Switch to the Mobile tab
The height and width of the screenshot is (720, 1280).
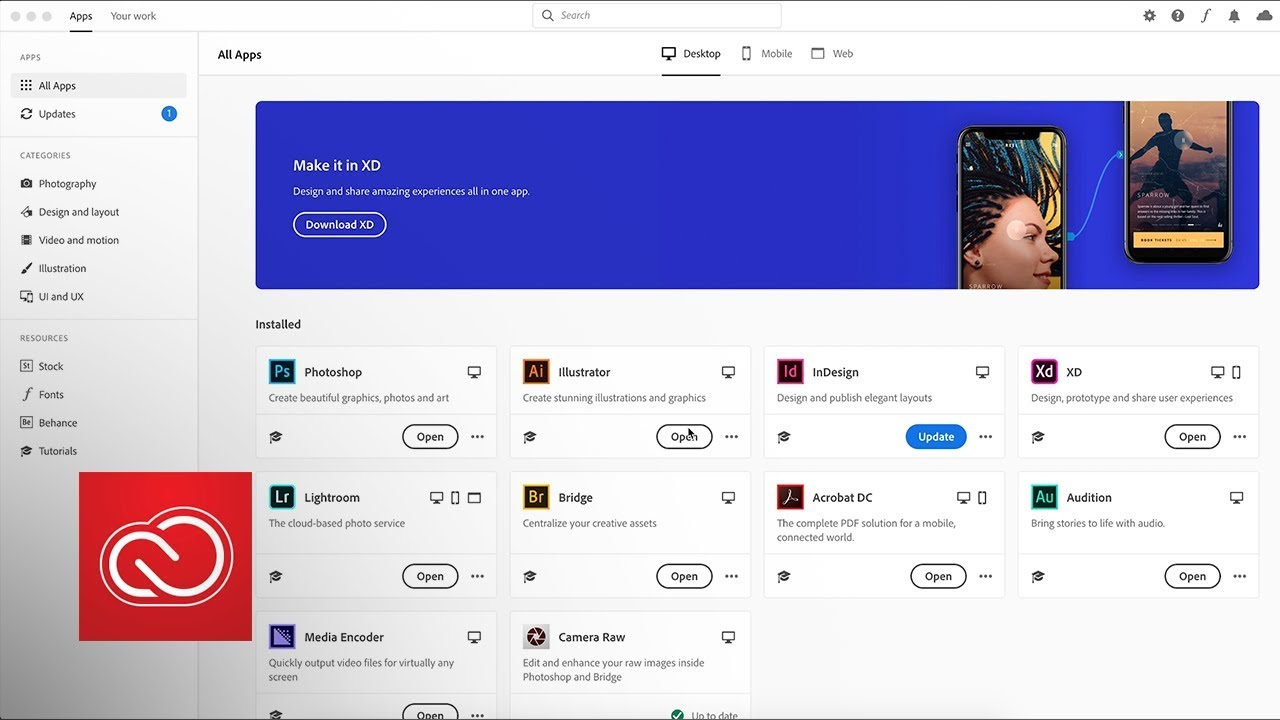point(767,54)
